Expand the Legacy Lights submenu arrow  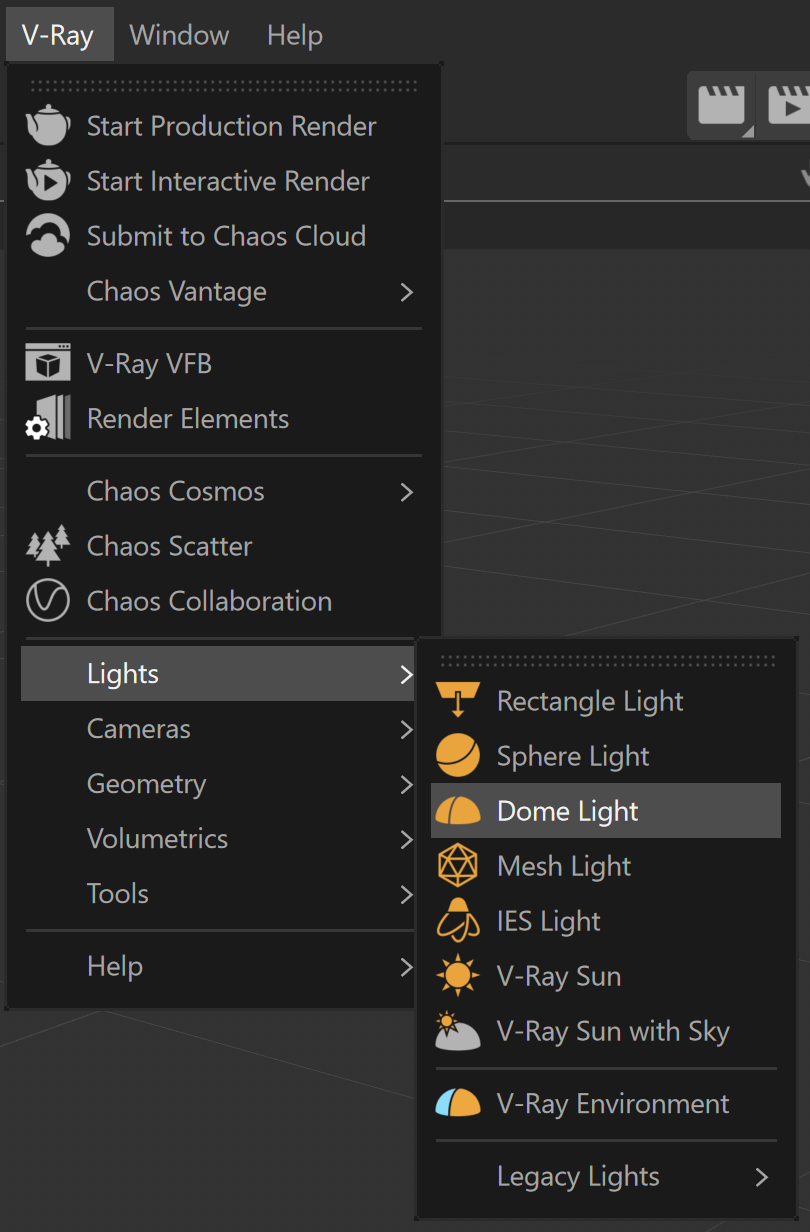(x=762, y=1177)
